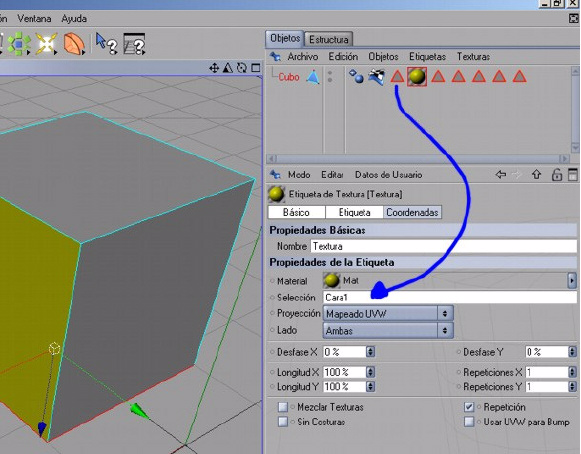Screen dimensions: 581x454
Task: Click the green array object icon in toolbar
Action: click(19, 43)
